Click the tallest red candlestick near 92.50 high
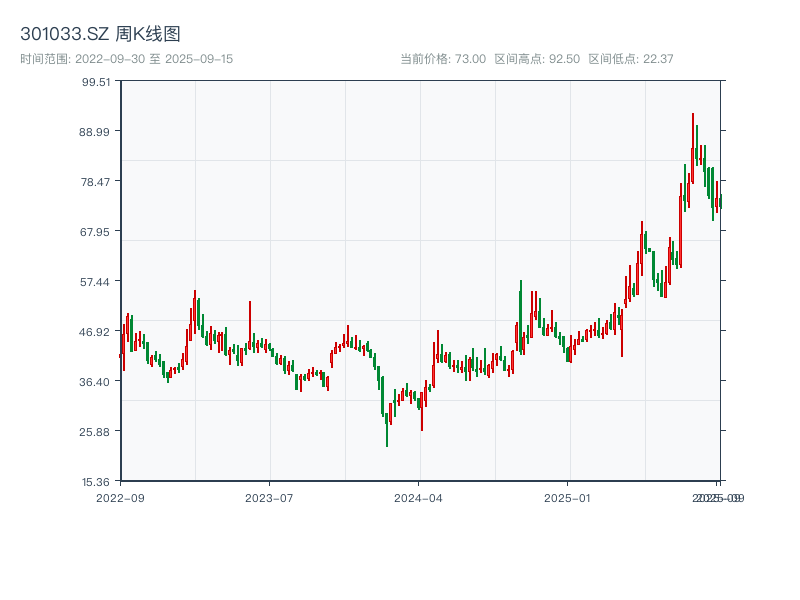800x600 pixels. (693, 148)
